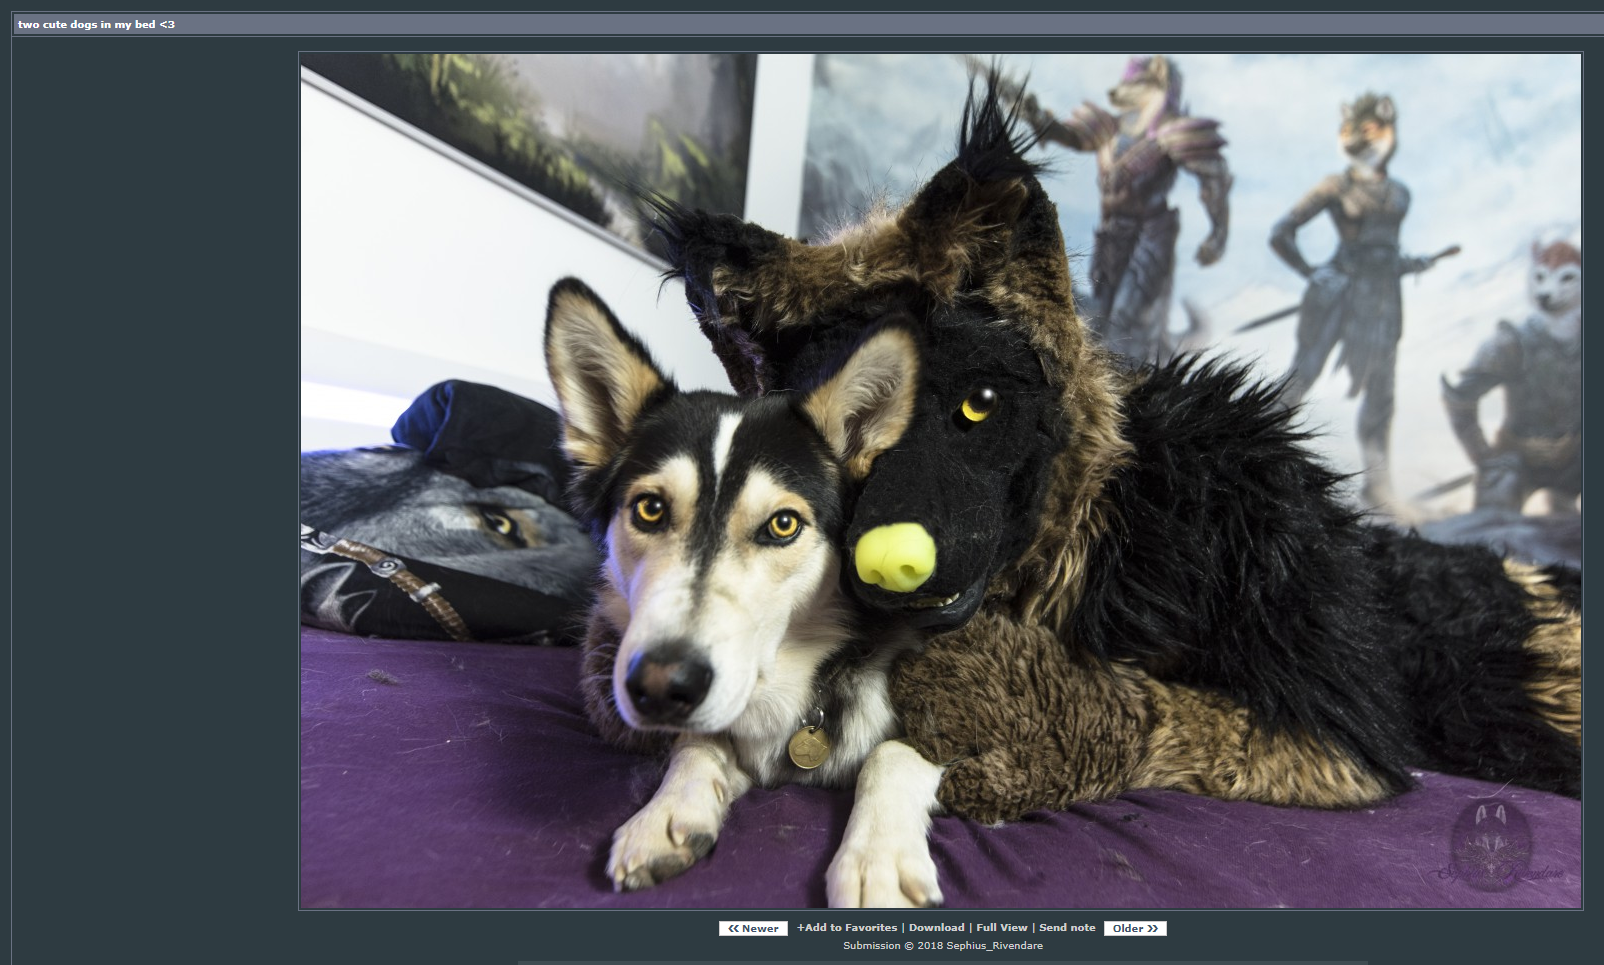
Task: Click the Send note link
Action: pos(1067,928)
